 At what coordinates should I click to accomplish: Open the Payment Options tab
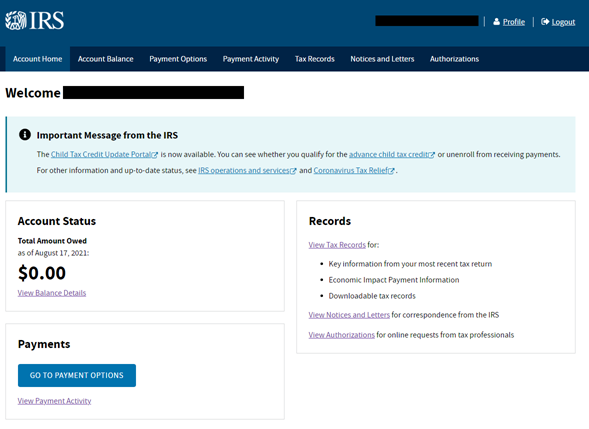coord(178,59)
